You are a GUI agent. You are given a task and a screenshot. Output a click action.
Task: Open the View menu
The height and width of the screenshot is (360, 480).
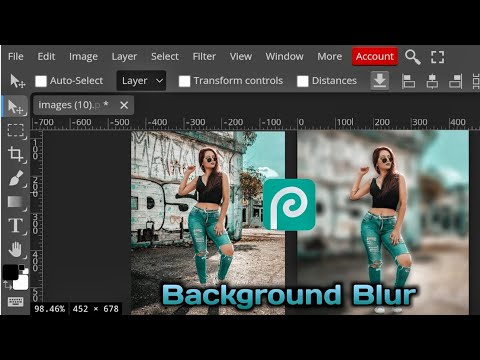point(241,57)
